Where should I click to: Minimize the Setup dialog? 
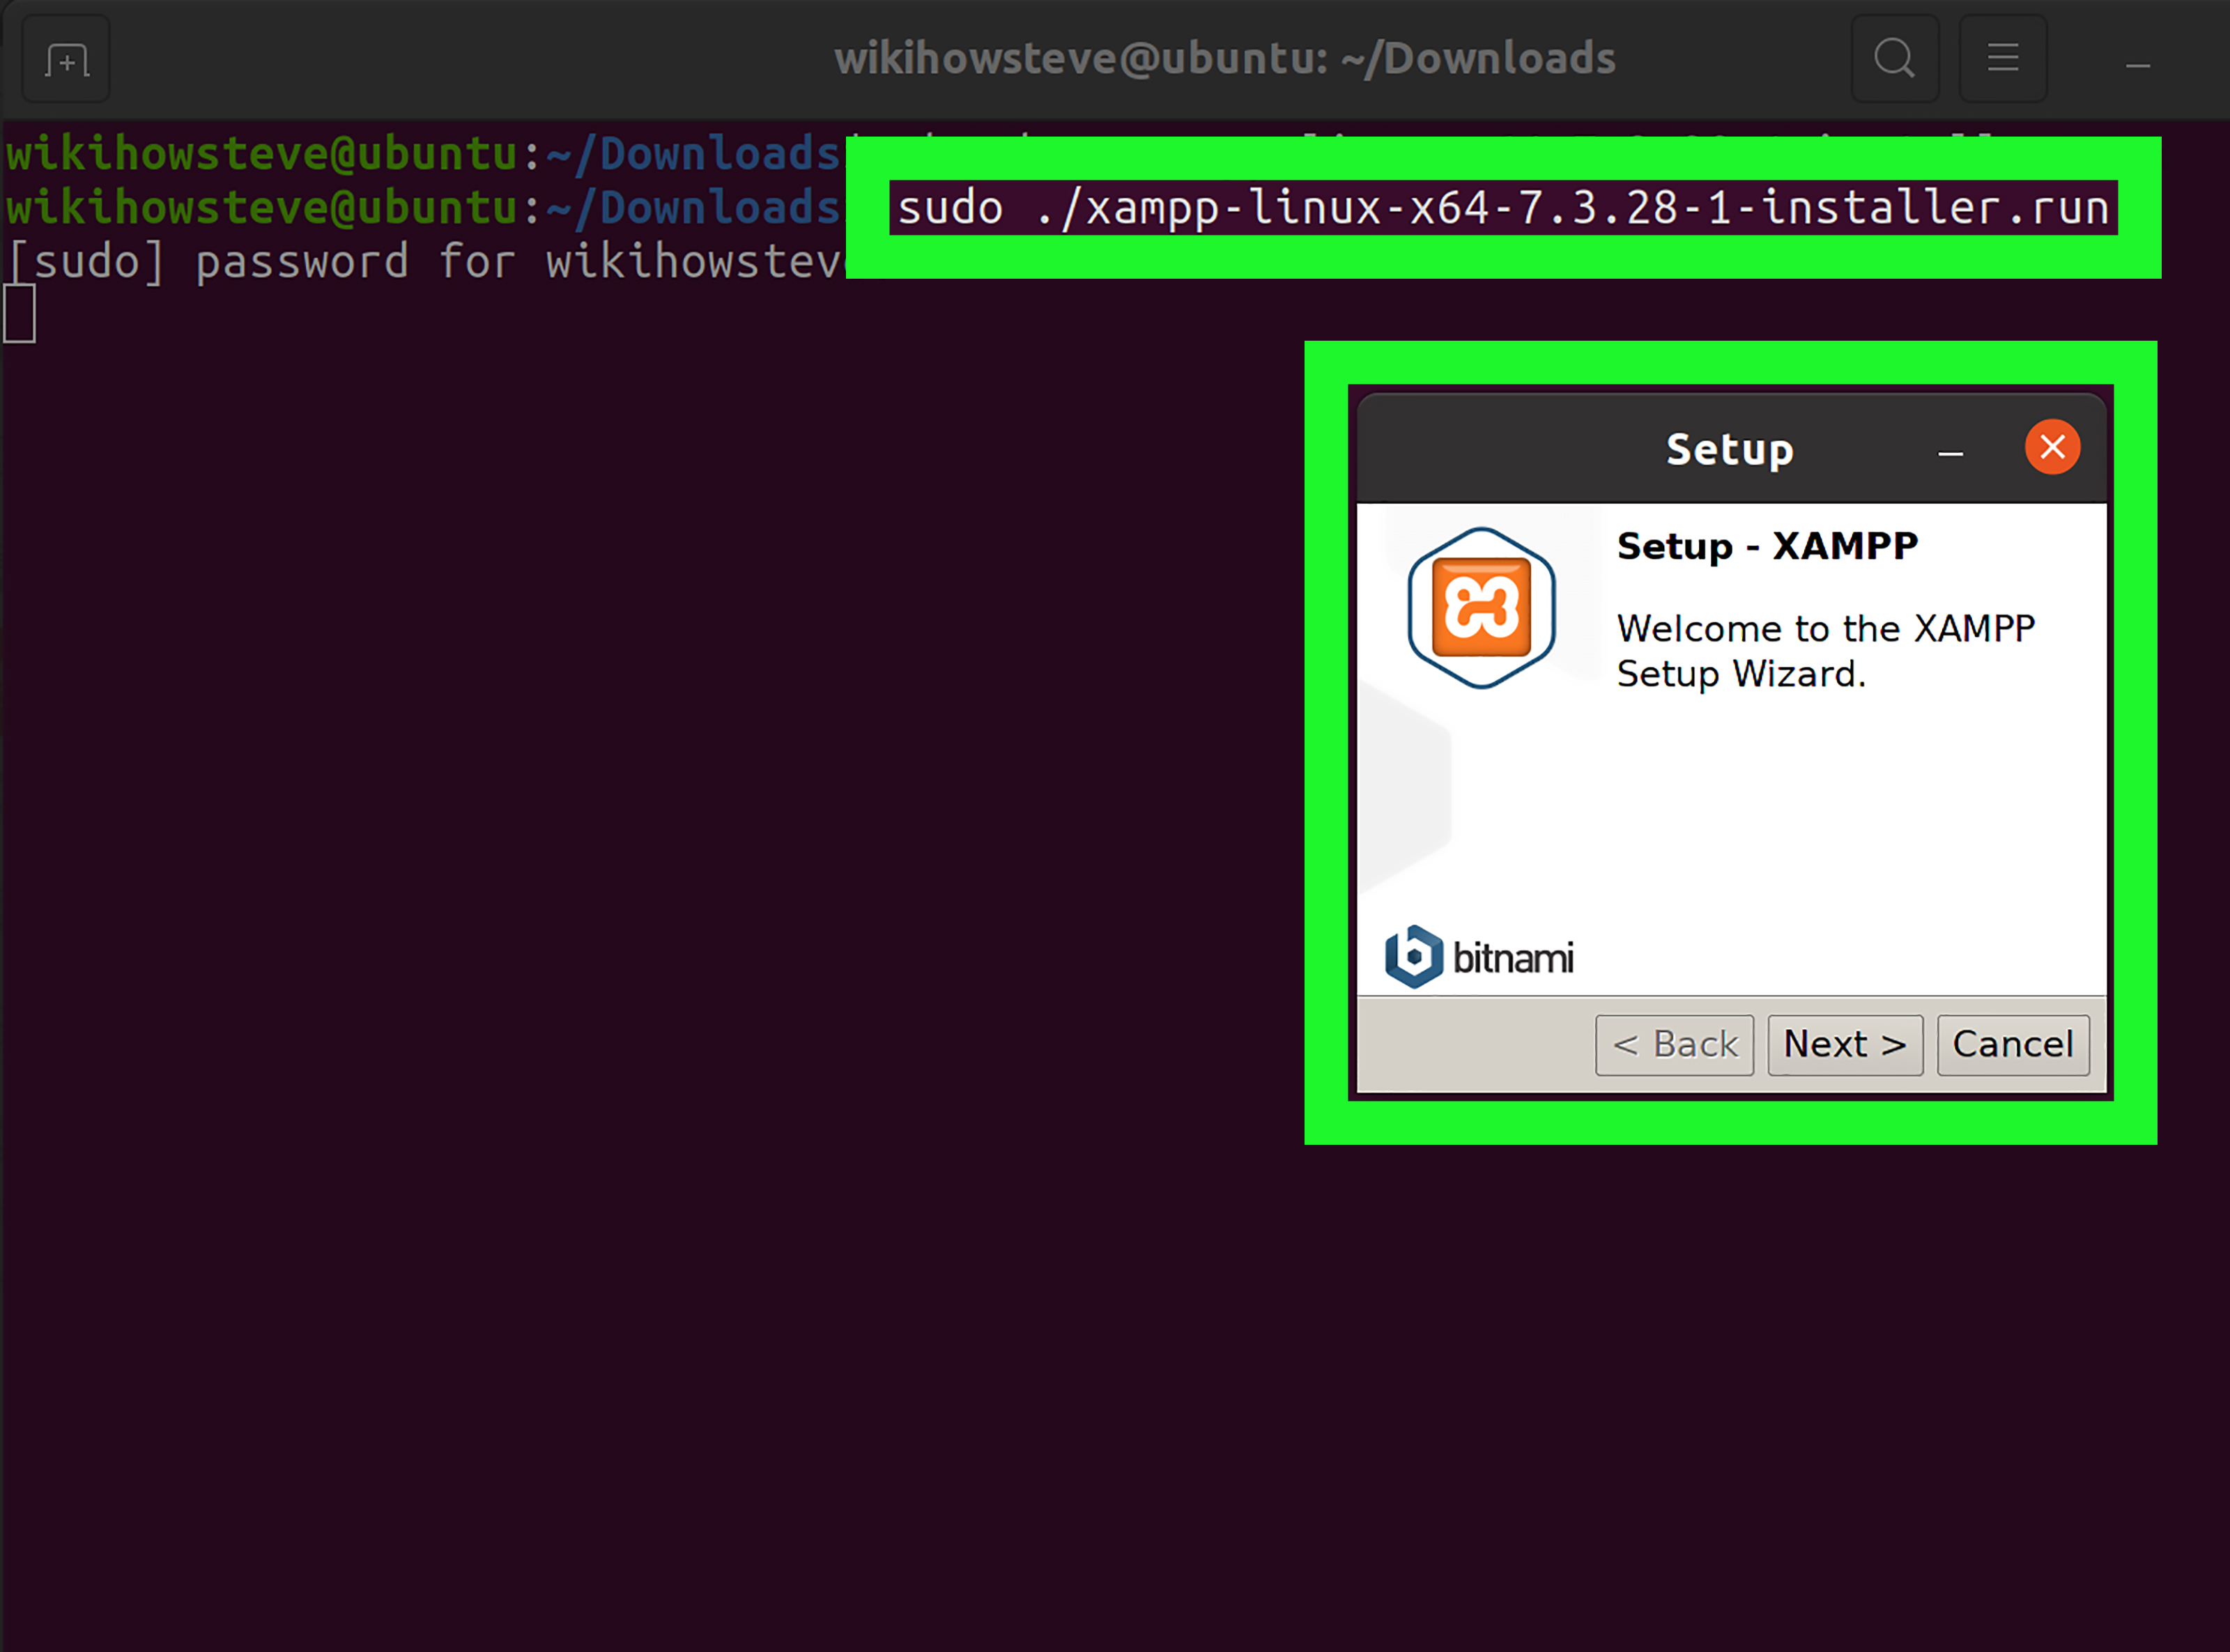(1950, 454)
